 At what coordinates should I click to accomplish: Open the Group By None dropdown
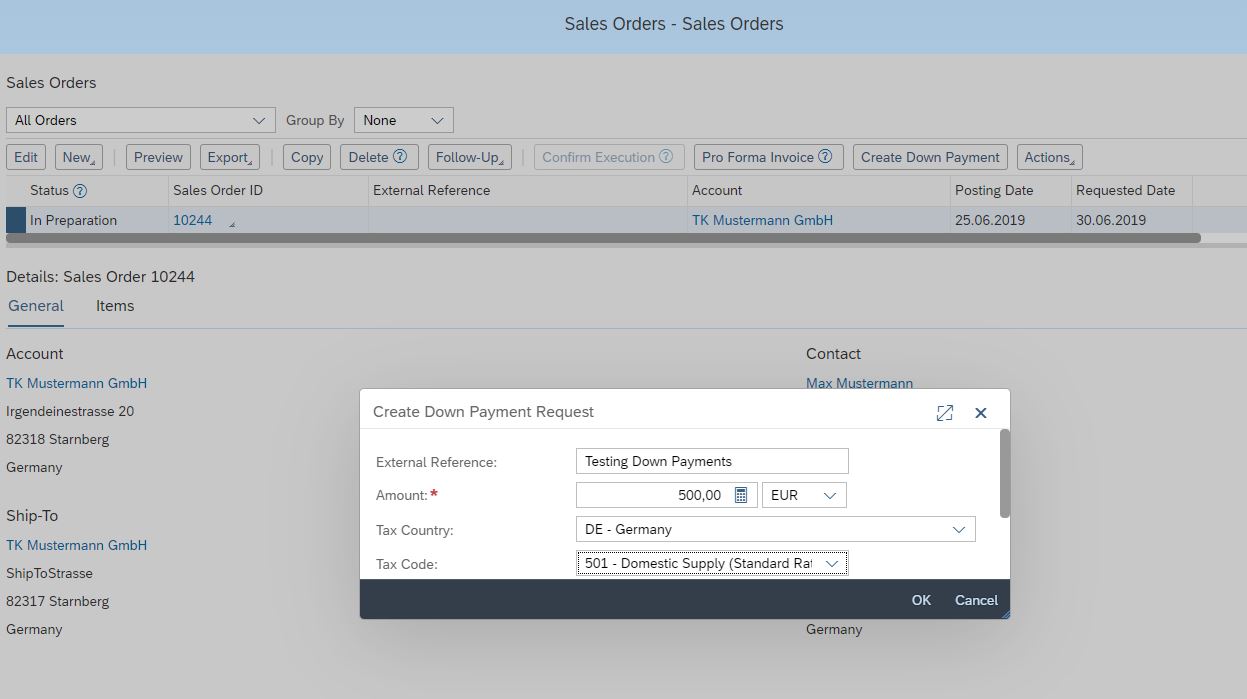coord(404,120)
